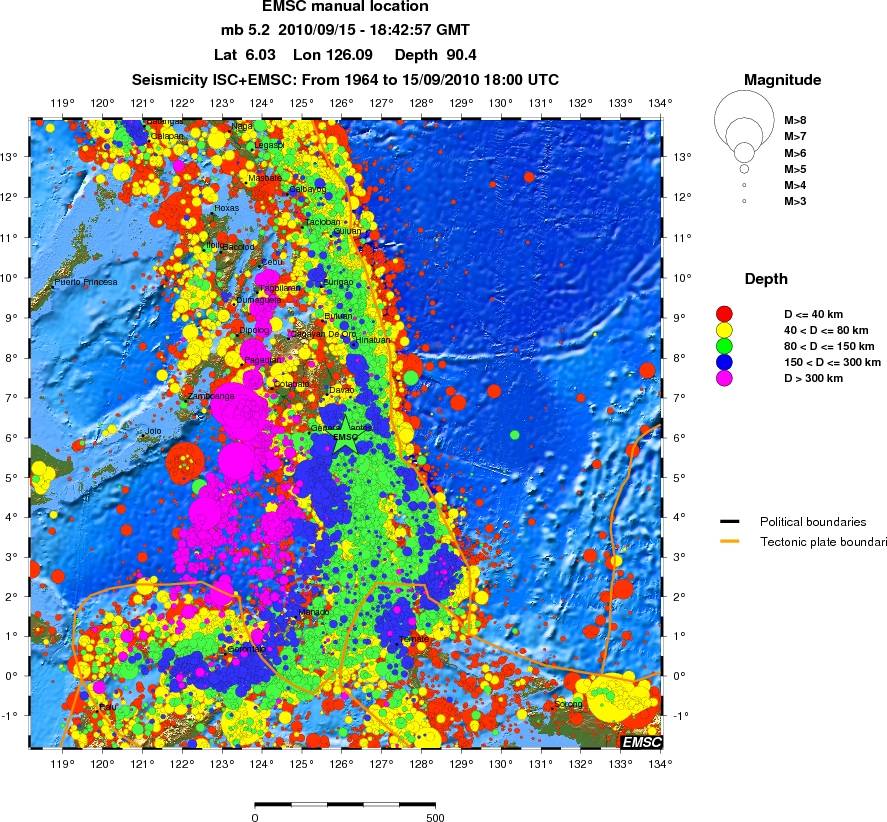This screenshot has width=887, height=822.
Task: Click the 'Dipolog' city label
Action: (x=254, y=330)
